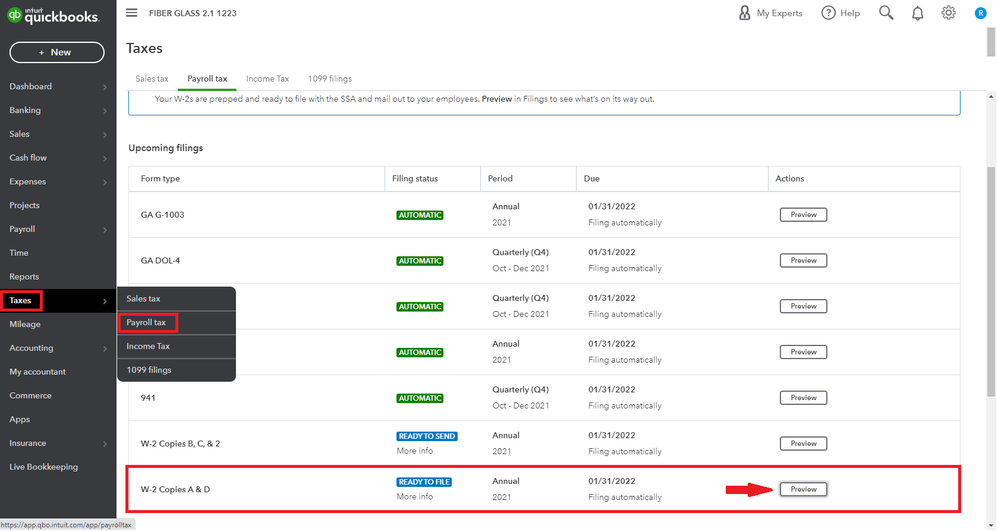
Task: Click the user profile avatar
Action: pos(980,13)
